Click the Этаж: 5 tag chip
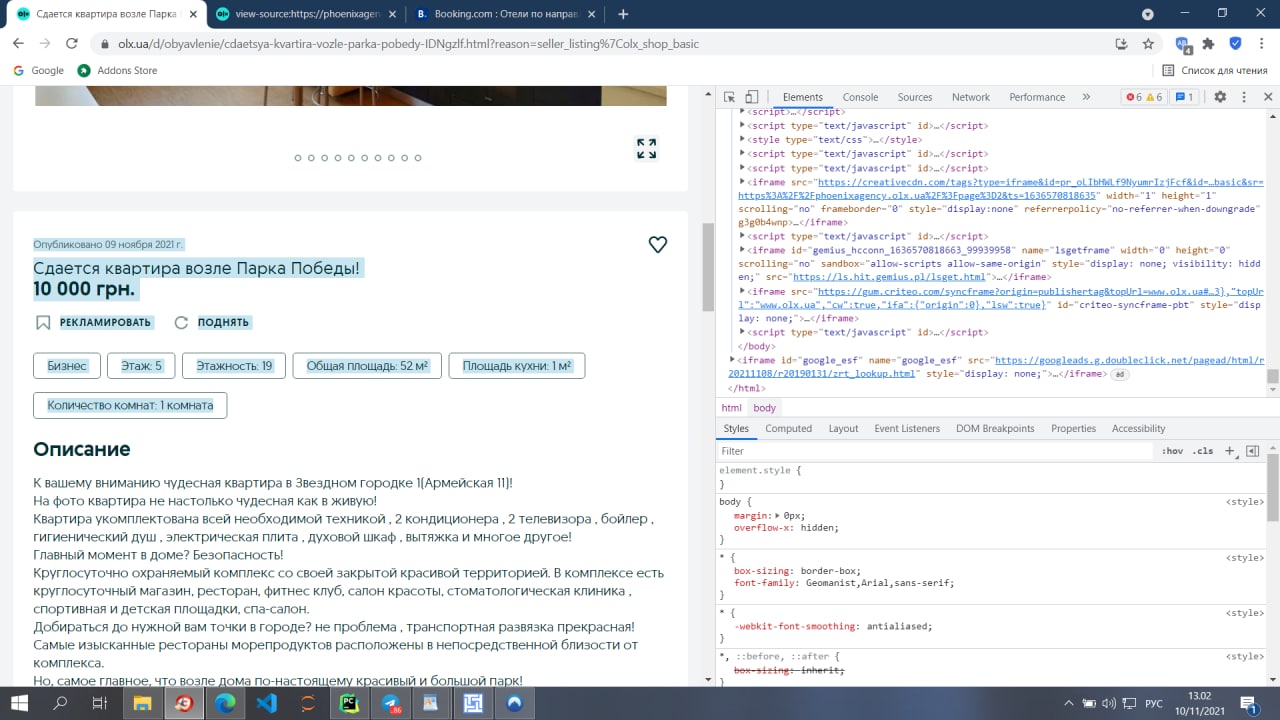 [x=141, y=366]
